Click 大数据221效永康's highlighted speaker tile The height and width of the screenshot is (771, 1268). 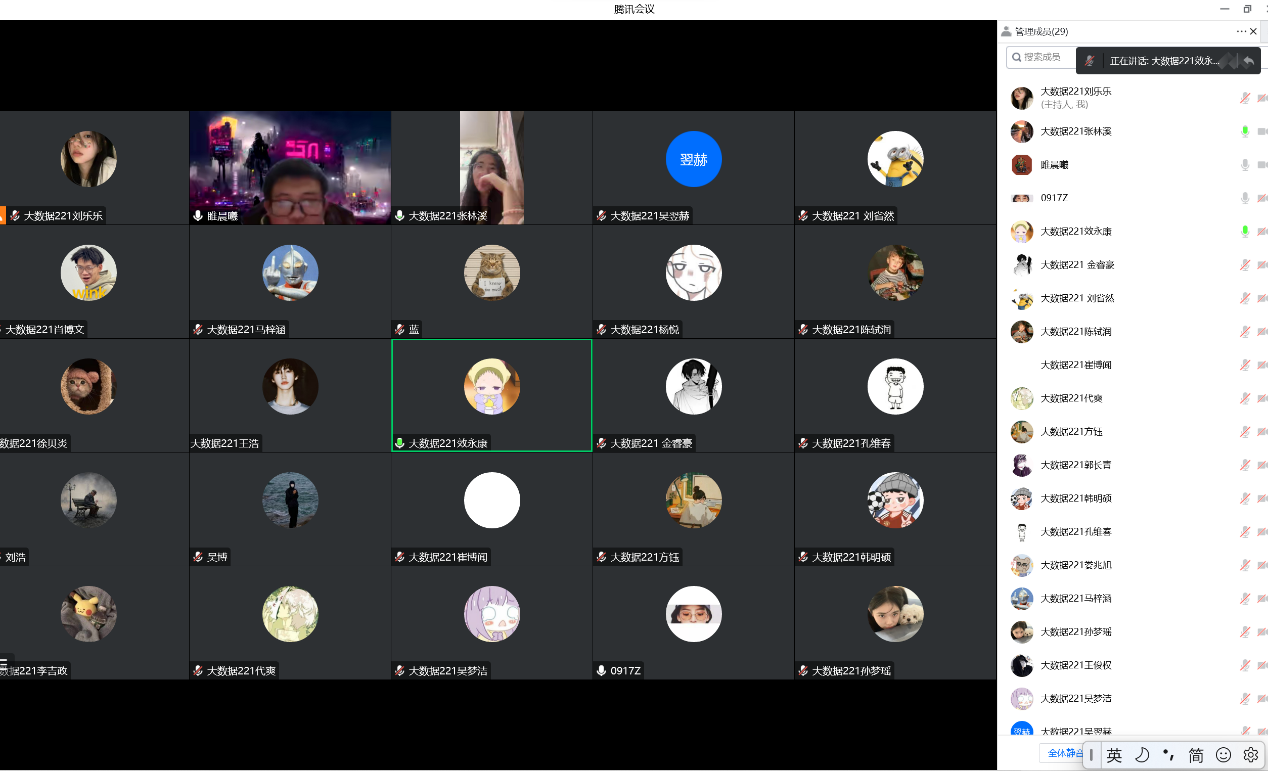pos(491,395)
